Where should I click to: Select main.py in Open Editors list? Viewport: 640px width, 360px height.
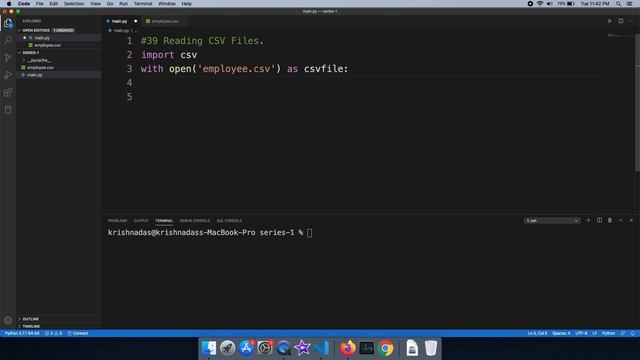(59, 38)
